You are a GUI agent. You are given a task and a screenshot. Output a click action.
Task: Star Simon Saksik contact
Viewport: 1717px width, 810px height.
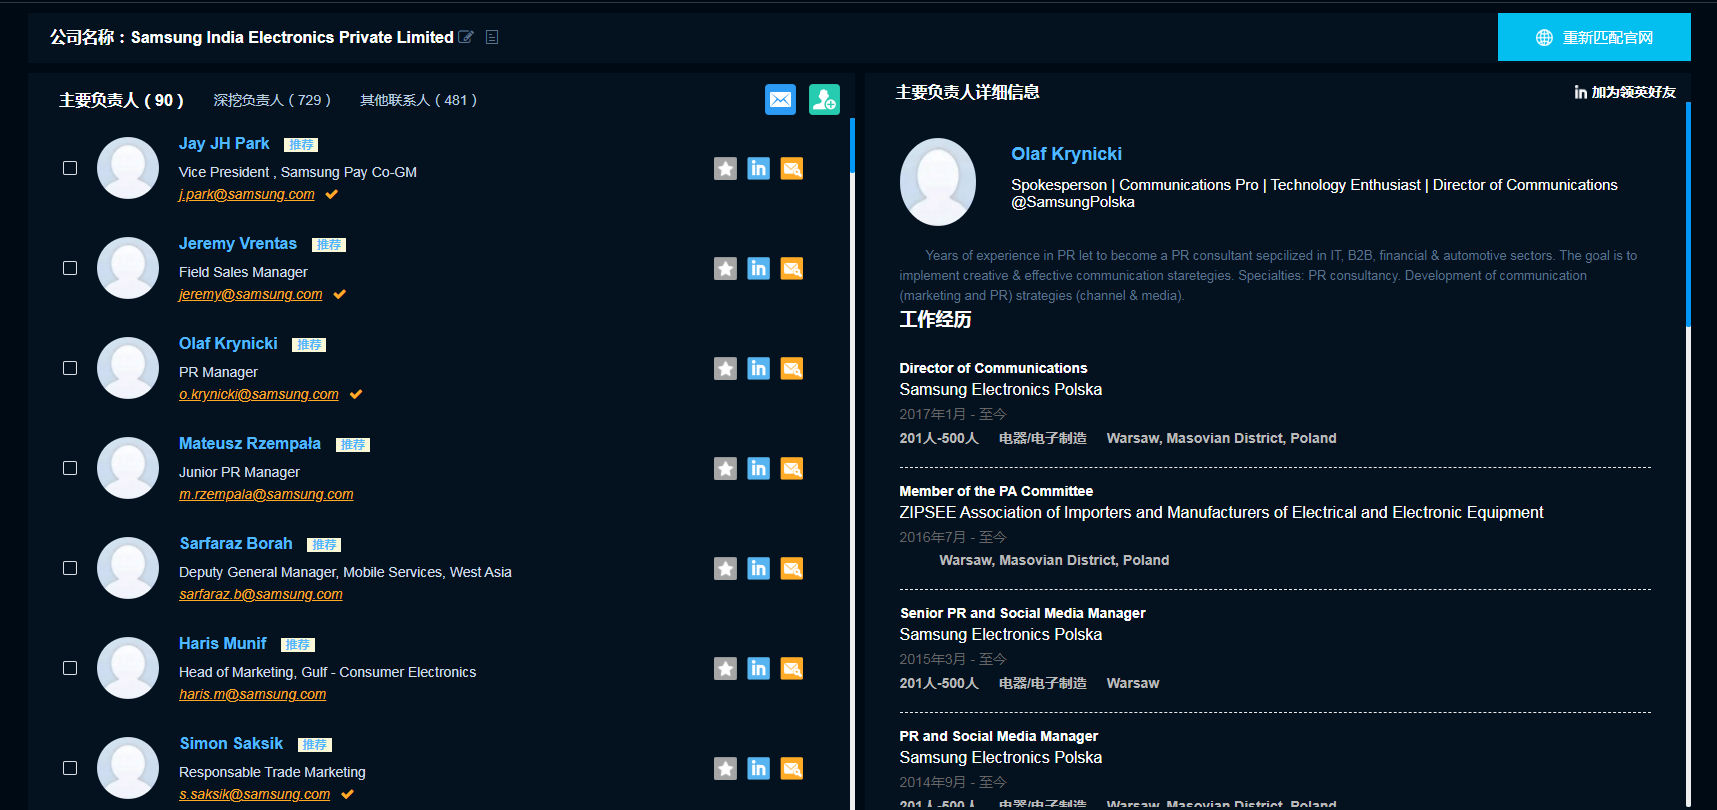point(726,769)
